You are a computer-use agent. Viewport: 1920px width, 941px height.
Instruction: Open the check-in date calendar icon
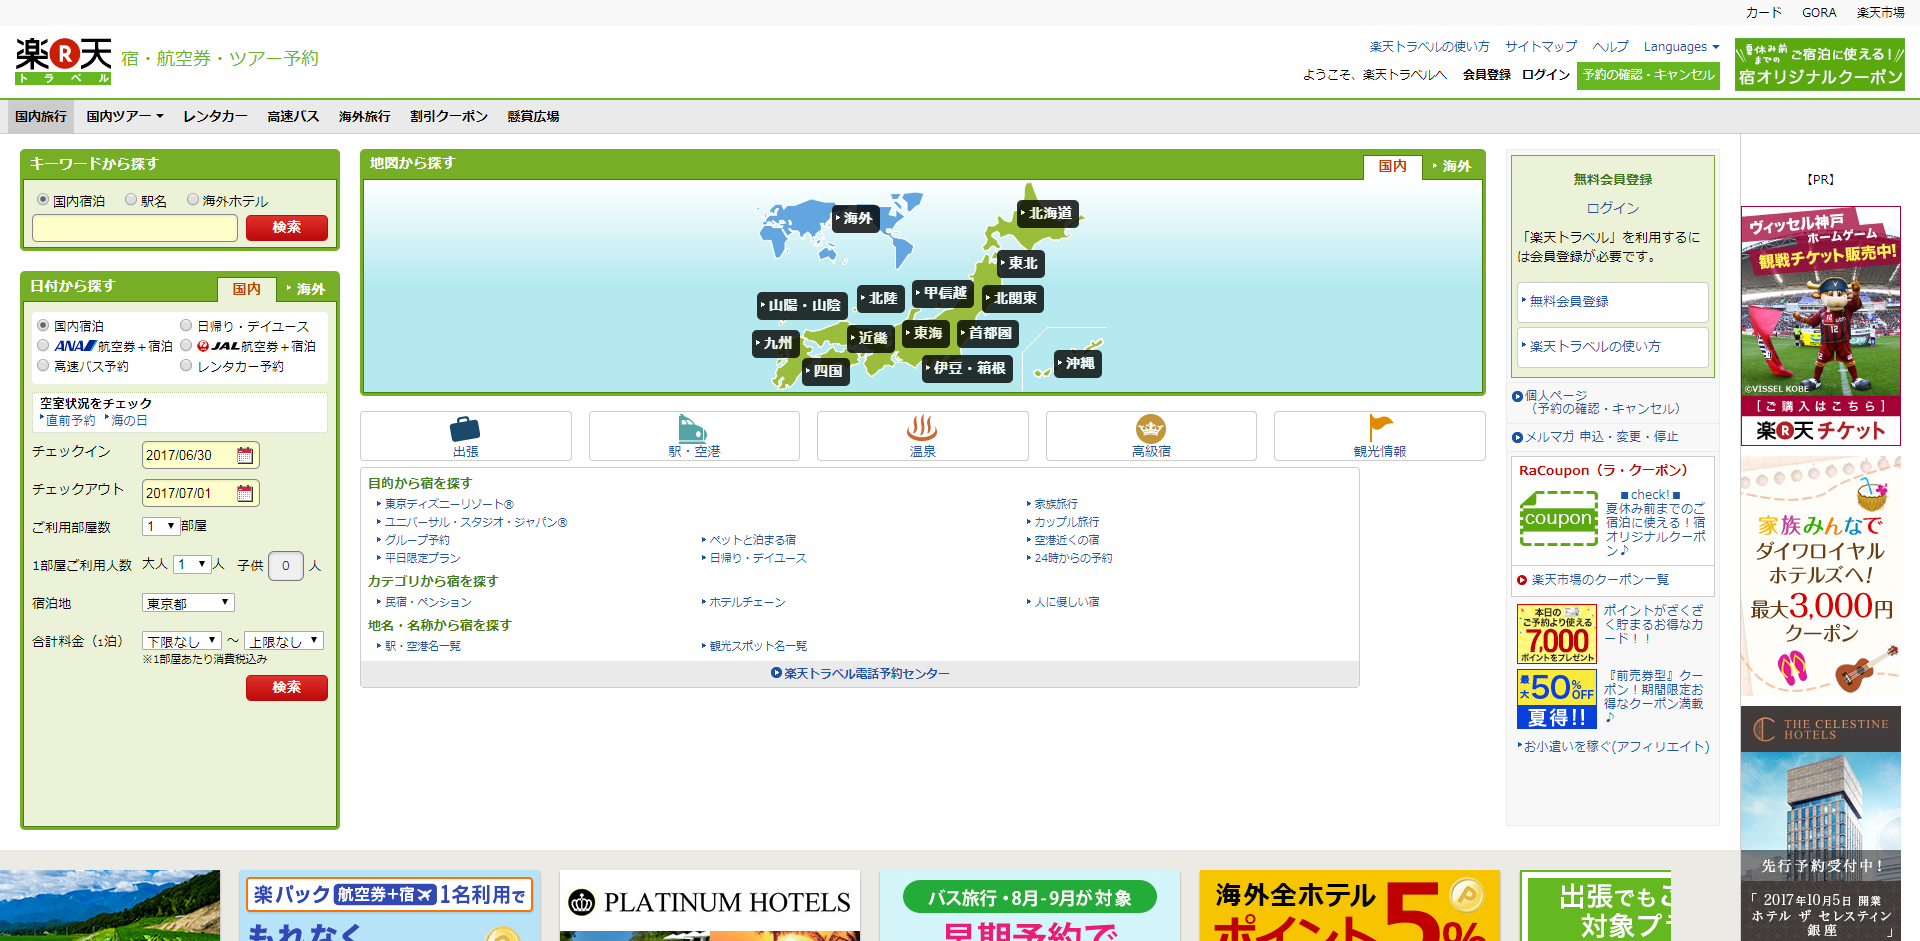pyautogui.click(x=246, y=454)
